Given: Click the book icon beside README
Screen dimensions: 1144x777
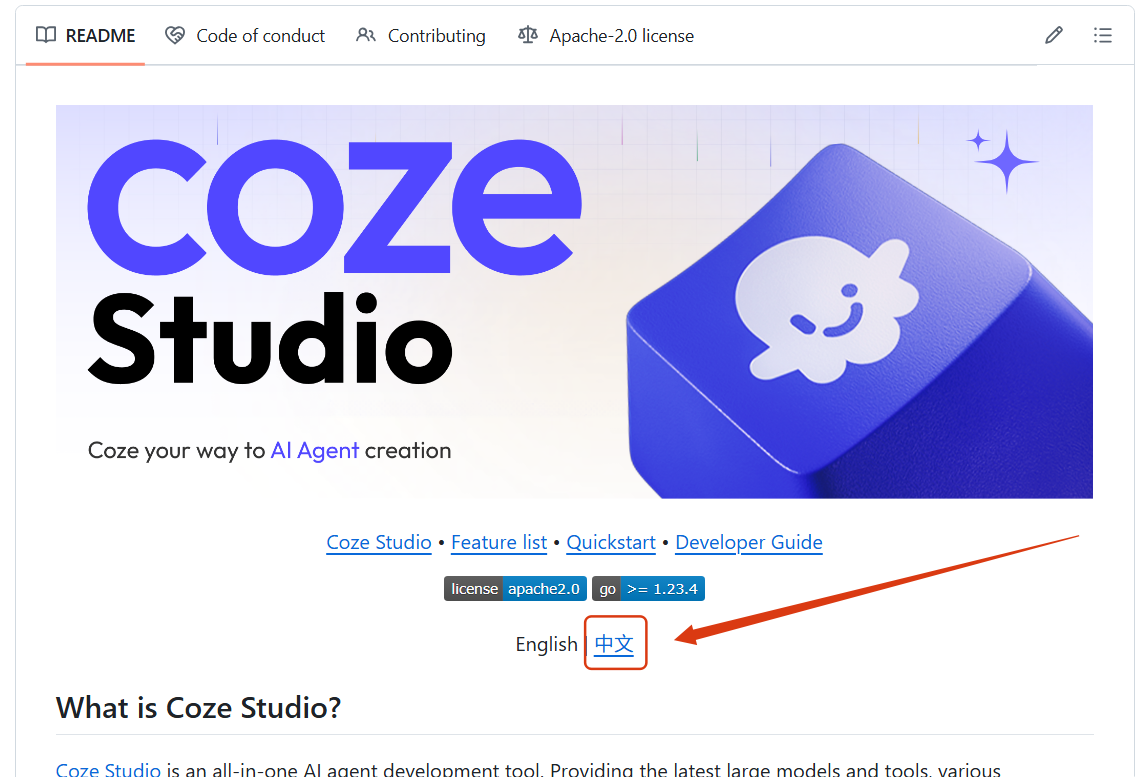Looking at the screenshot, I should point(46,35).
